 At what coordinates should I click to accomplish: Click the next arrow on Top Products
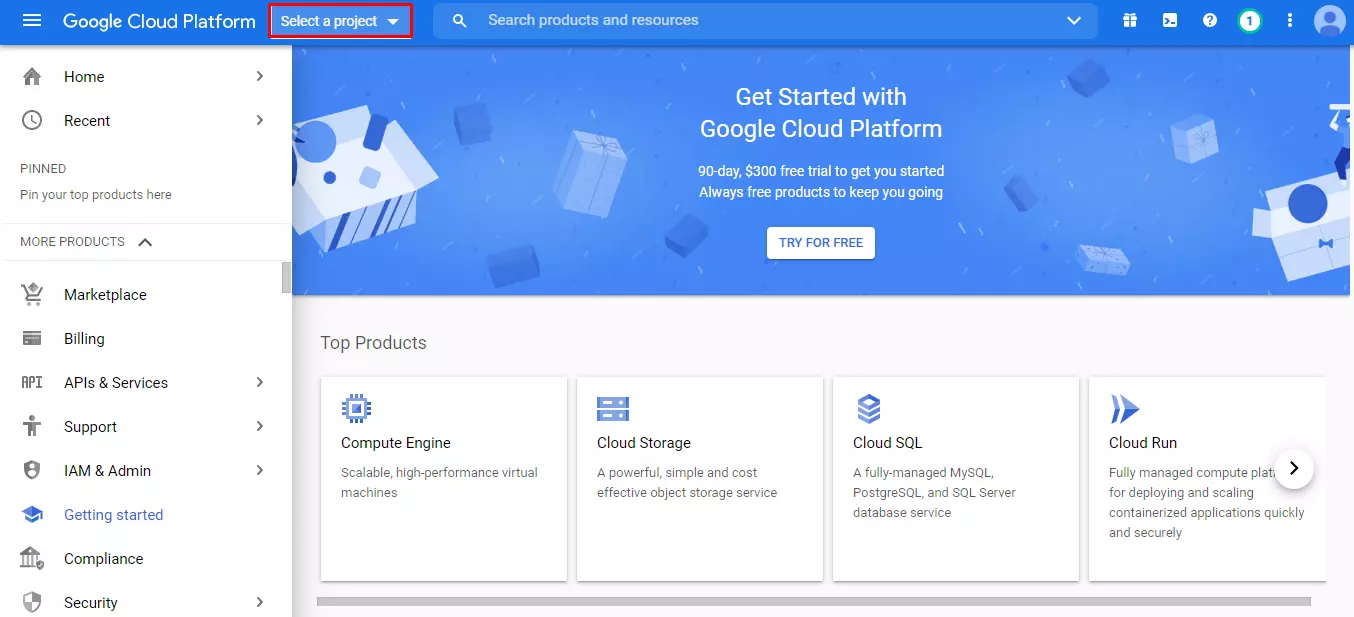tap(1294, 468)
